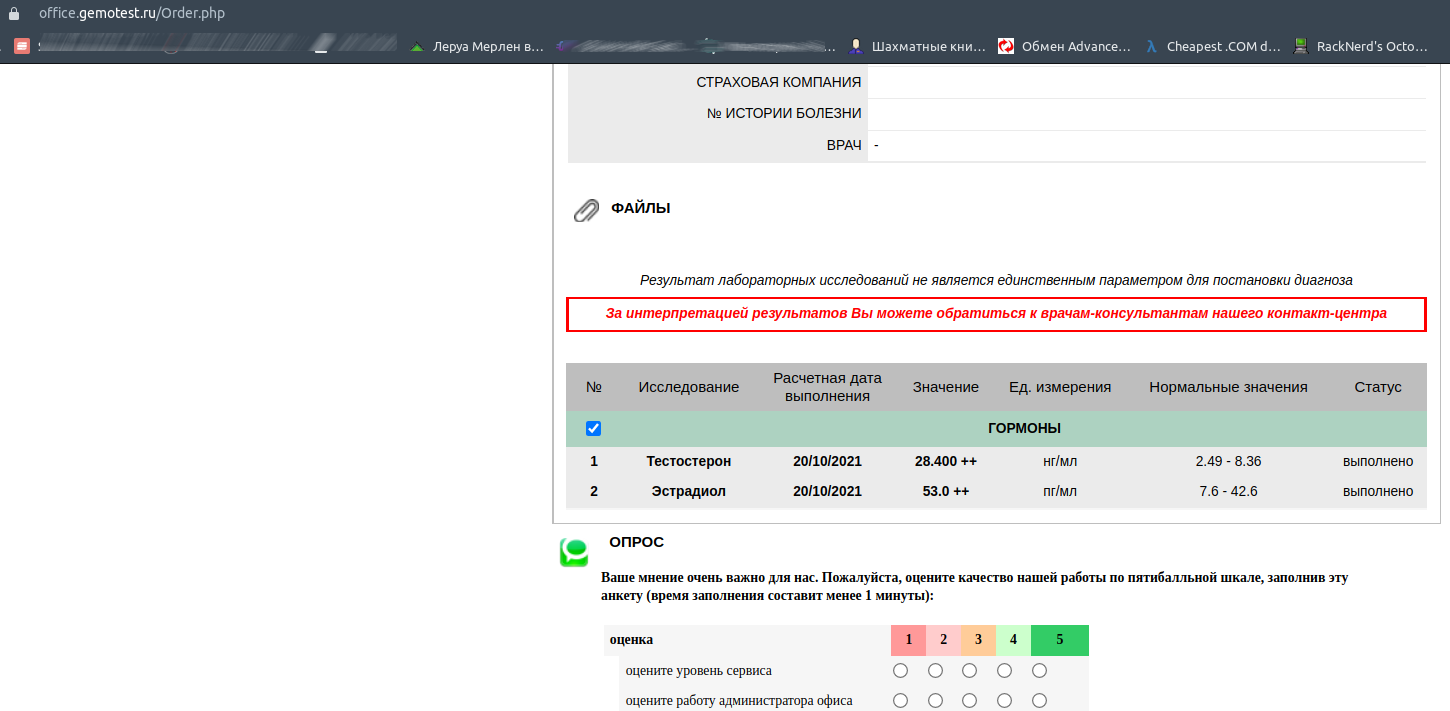Rate работу администратора офиса as 4

(1004, 701)
